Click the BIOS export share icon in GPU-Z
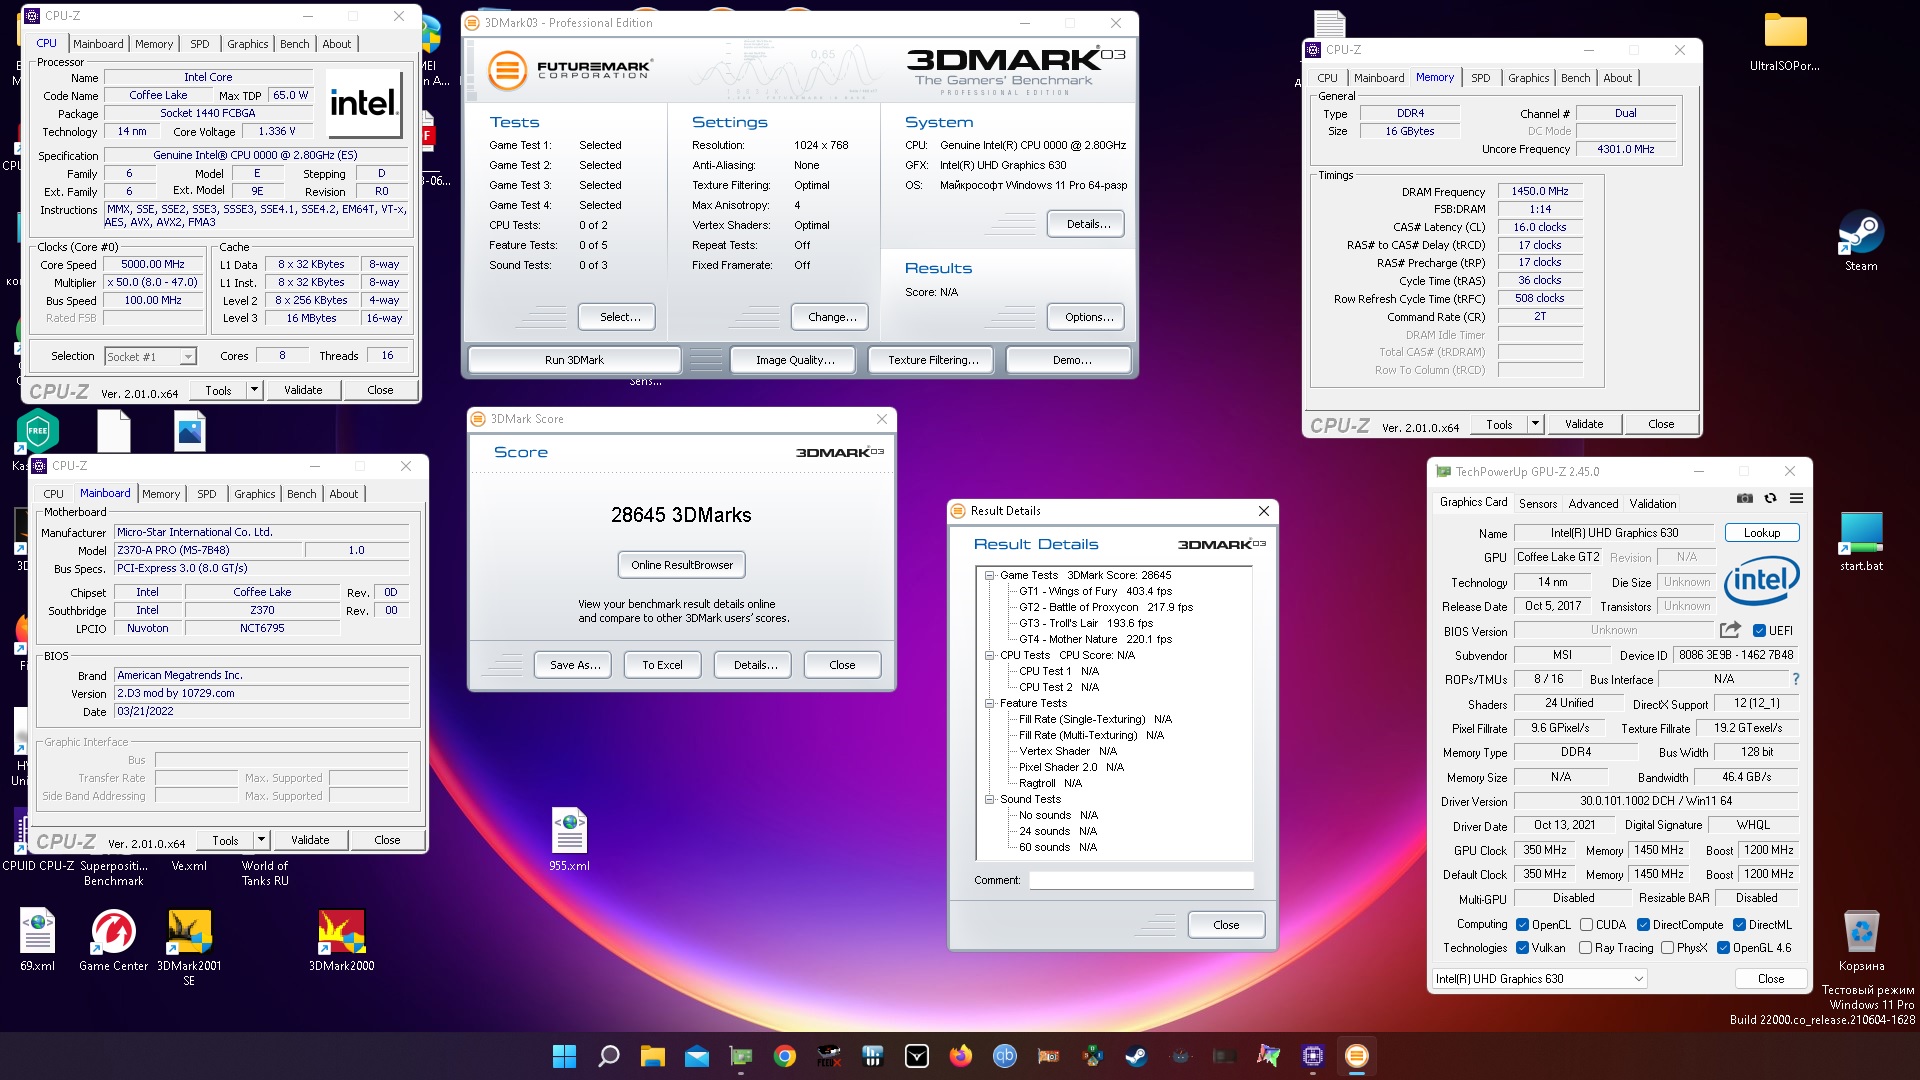 pyautogui.click(x=1730, y=630)
